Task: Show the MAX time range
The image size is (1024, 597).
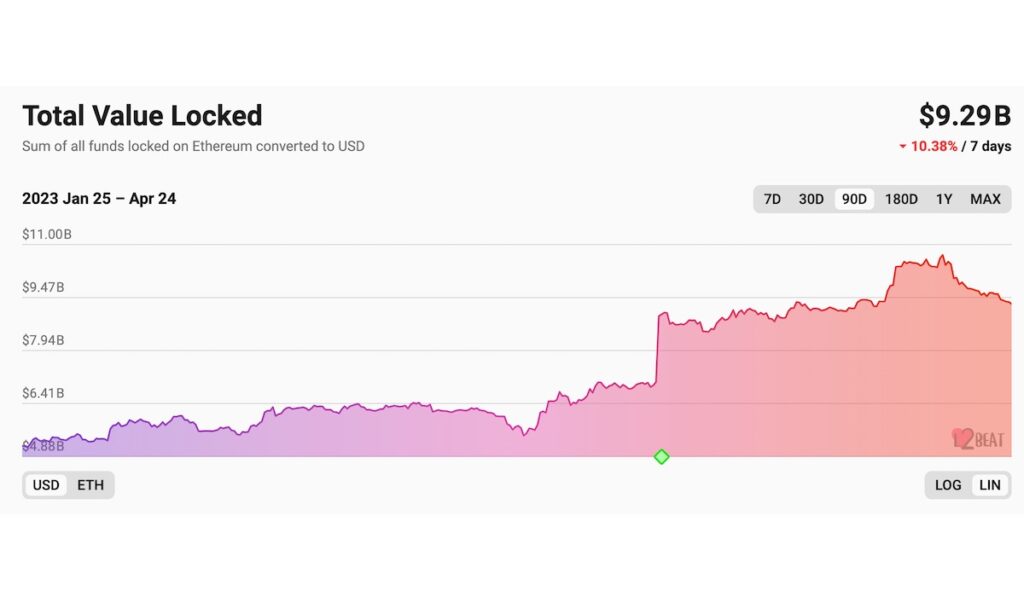Action: point(985,199)
